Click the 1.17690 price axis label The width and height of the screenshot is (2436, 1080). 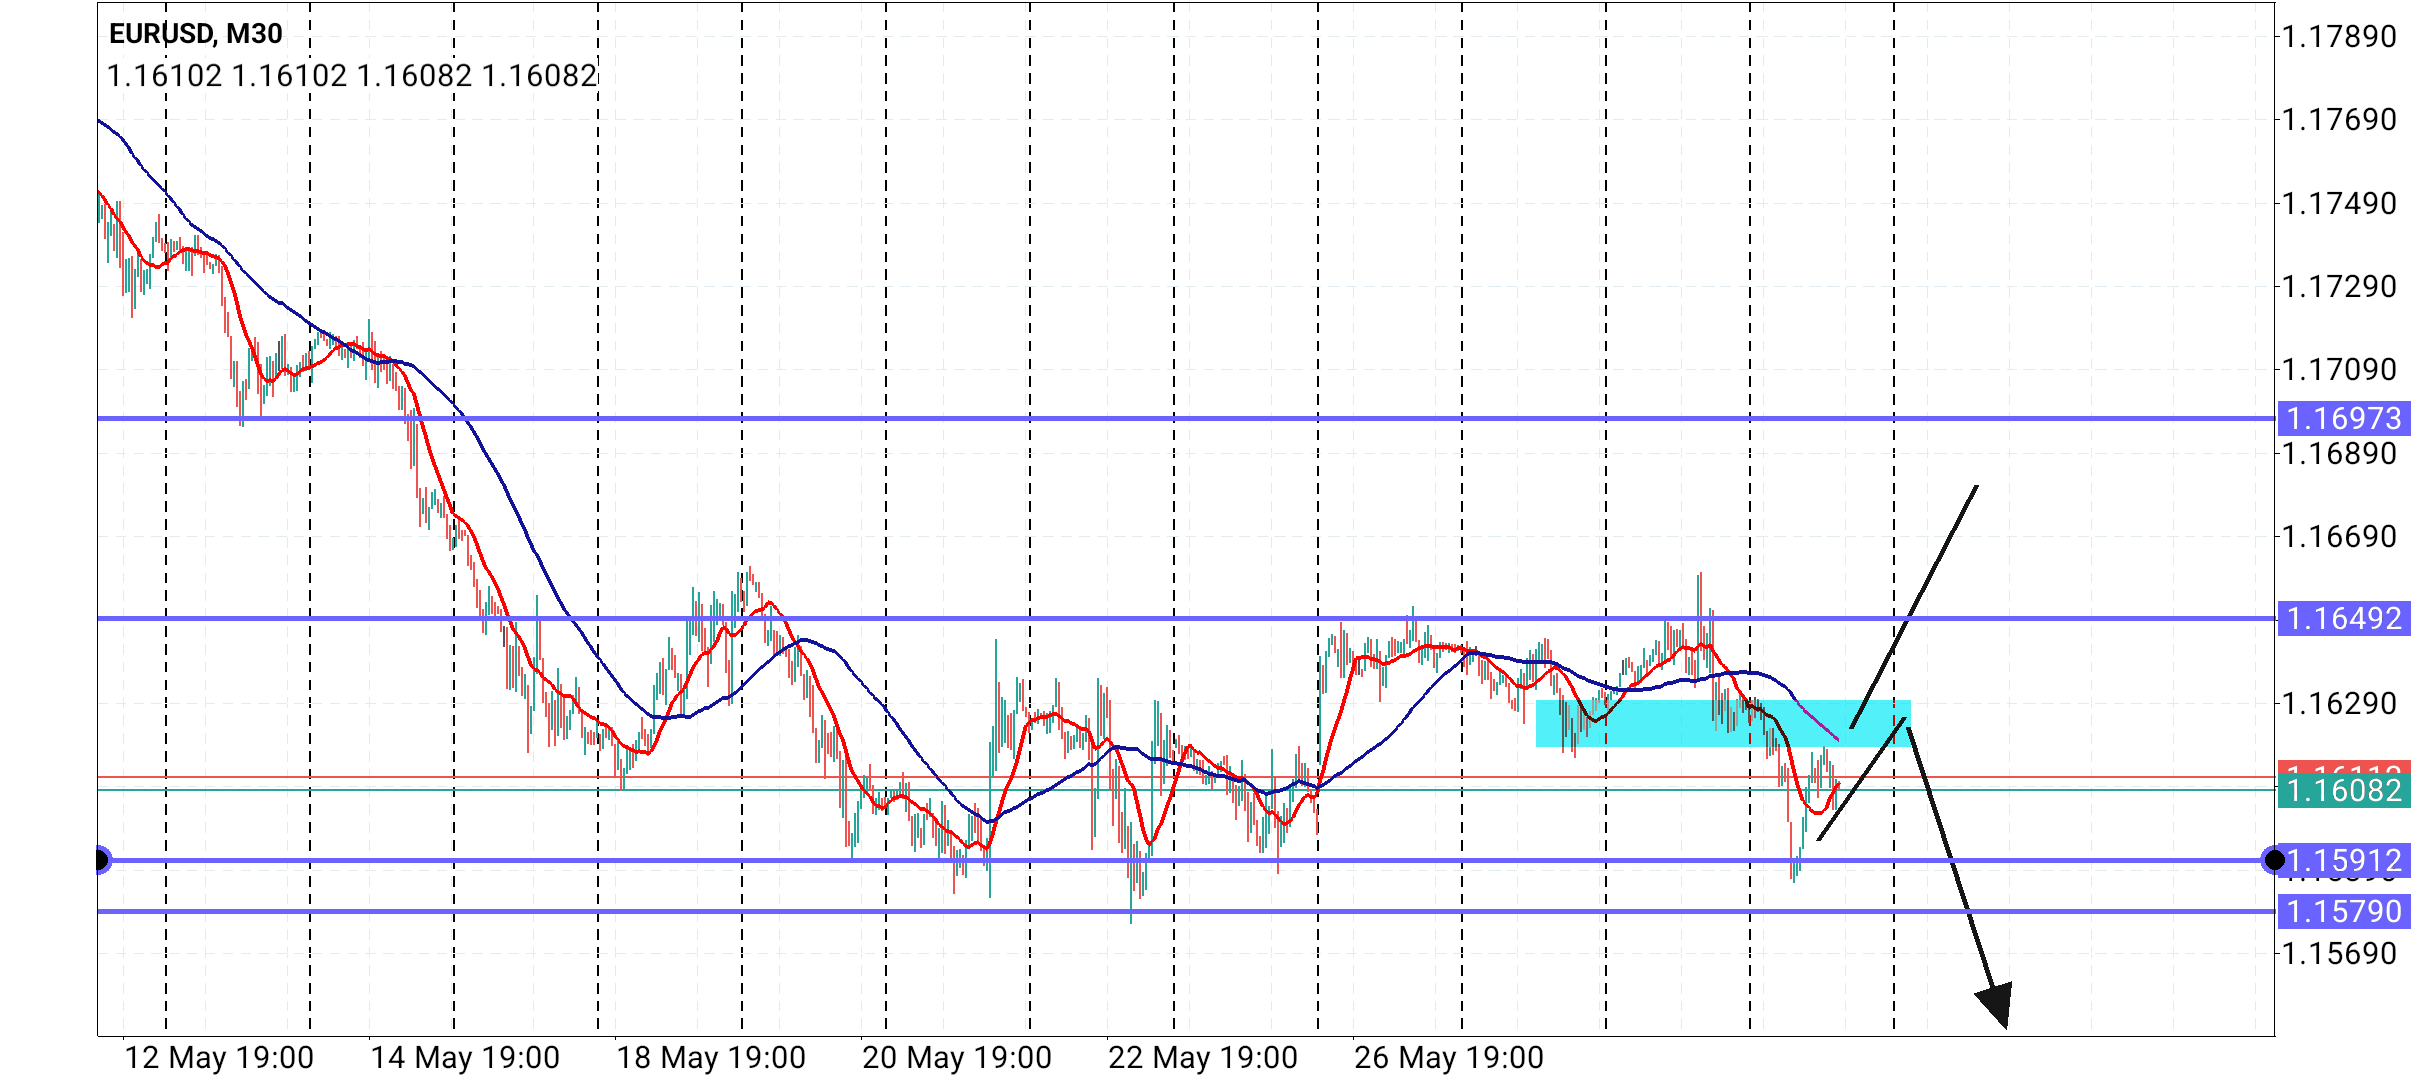(2340, 120)
